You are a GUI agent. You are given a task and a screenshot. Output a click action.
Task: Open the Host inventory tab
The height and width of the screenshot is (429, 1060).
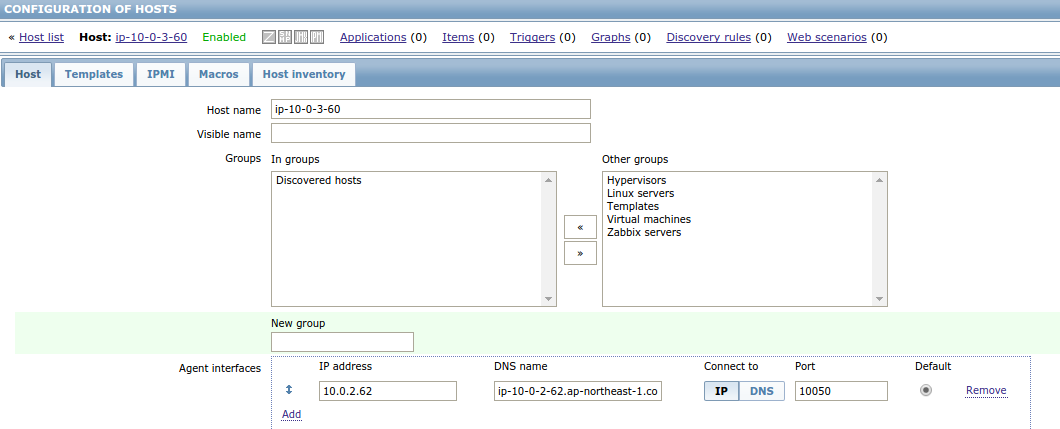[x=304, y=74]
